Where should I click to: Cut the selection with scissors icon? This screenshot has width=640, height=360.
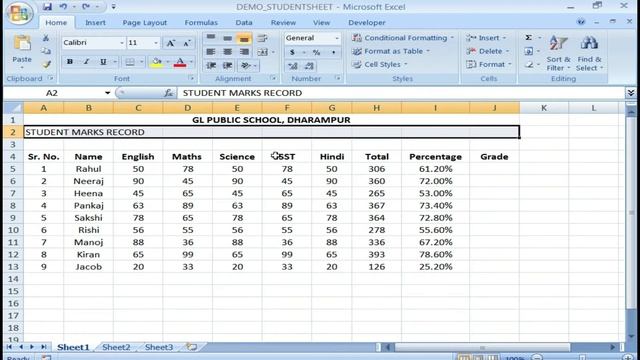click(x=46, y=38)
